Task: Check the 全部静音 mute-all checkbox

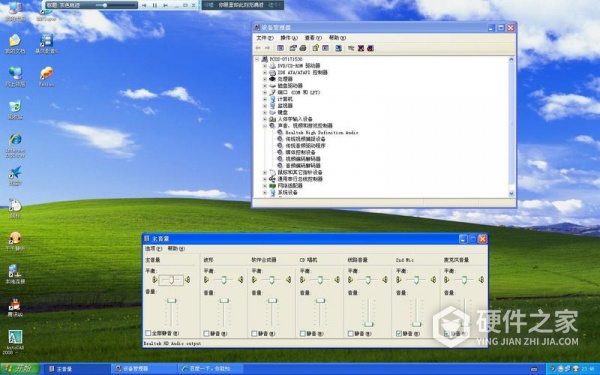Action: point(148,333)
